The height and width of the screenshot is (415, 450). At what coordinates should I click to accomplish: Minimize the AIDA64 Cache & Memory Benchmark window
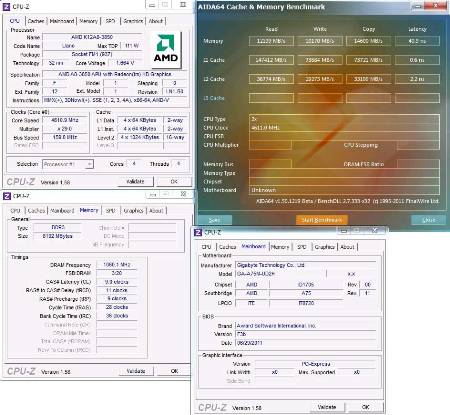pyautogui.click(x=417, y=6)
